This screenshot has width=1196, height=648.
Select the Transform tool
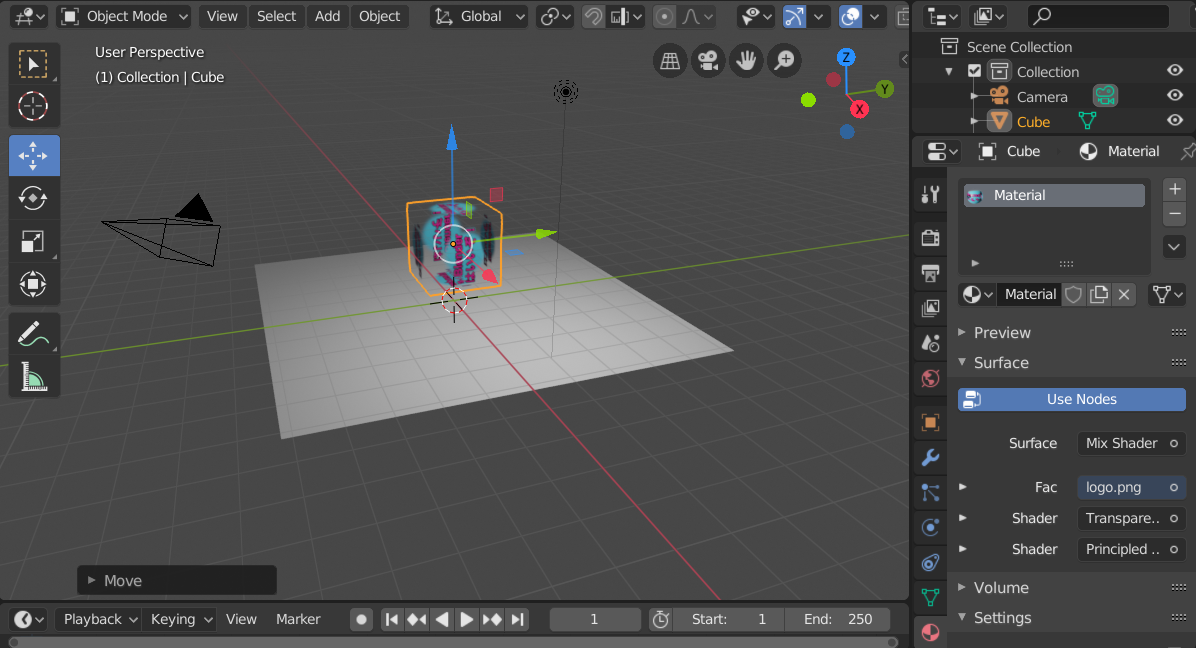point(34,284)
